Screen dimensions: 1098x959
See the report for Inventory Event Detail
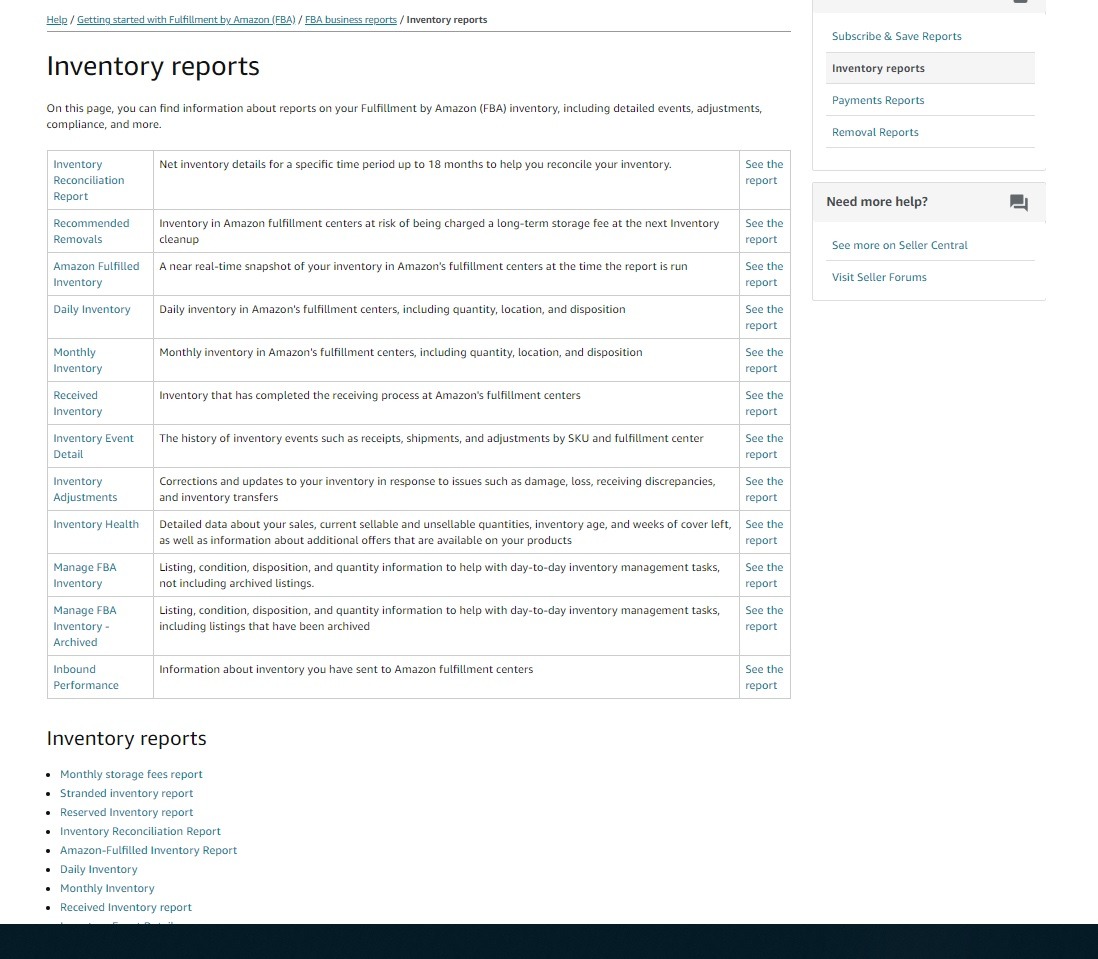pyautogui.click(x=764, y=446)
